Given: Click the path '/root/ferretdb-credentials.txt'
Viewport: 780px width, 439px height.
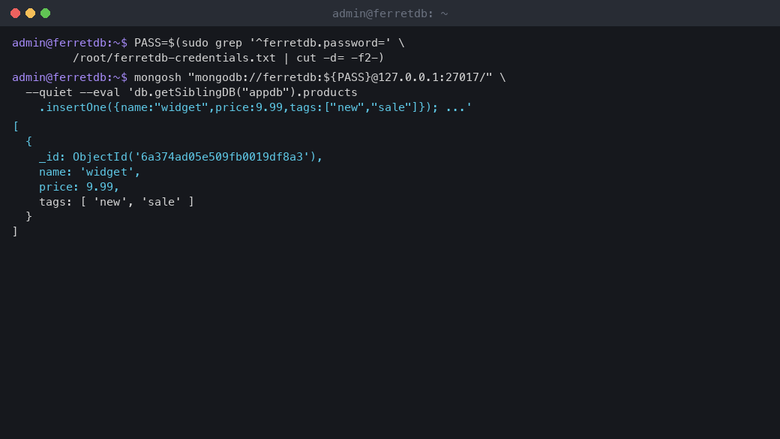Looking at the screenshot, I should [x=174, y=58].
